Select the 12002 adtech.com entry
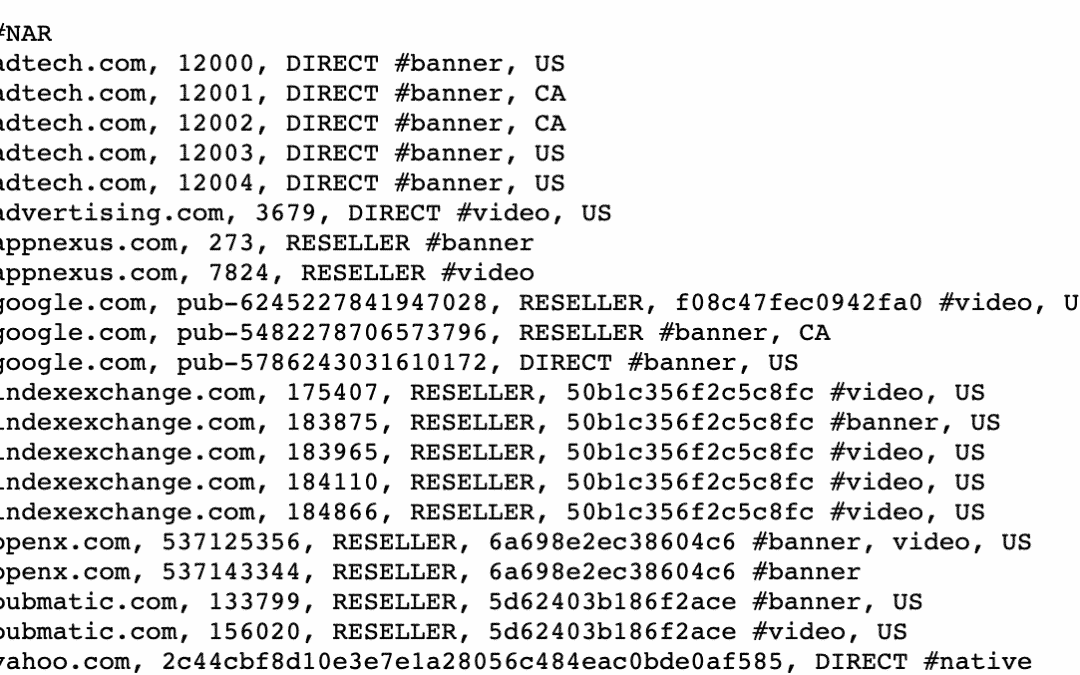The width and height of the screenshot is (1080, 675). pyautogui.click(x=282, y=123)
